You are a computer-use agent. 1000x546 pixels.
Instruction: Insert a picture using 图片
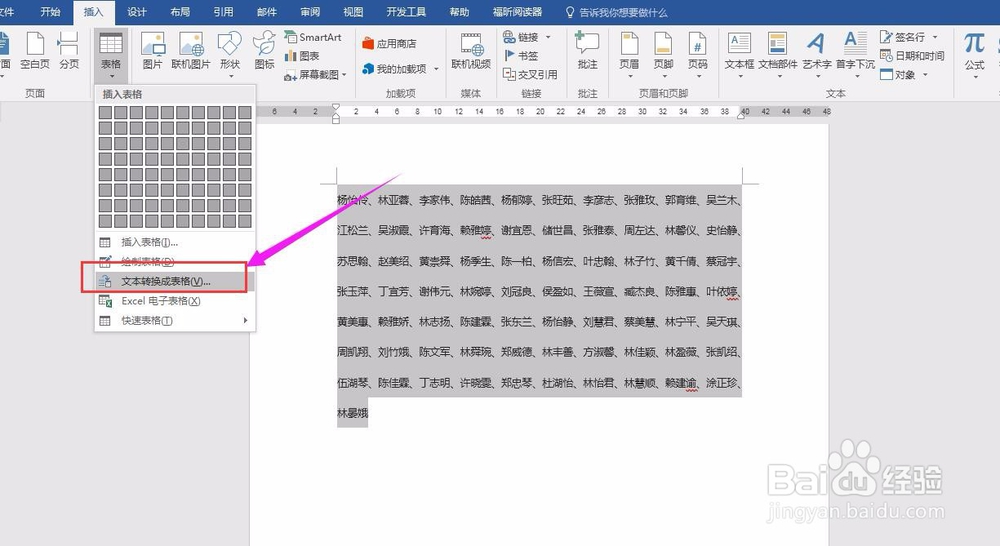[x=152, y=50]
